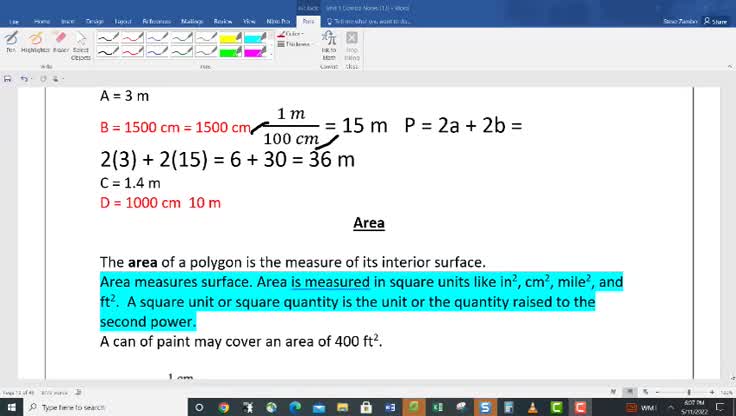This screenshot has height=416, width=736.
Task: Save the document from quick access toolbar
Action: (x=8, y=79)
